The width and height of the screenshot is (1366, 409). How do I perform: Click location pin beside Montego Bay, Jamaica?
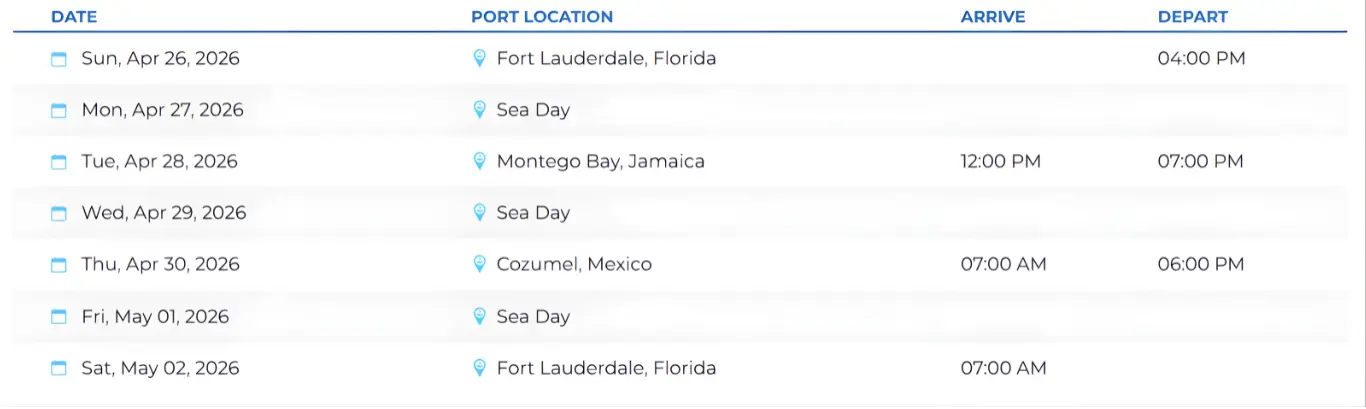(x=479, y=161)
